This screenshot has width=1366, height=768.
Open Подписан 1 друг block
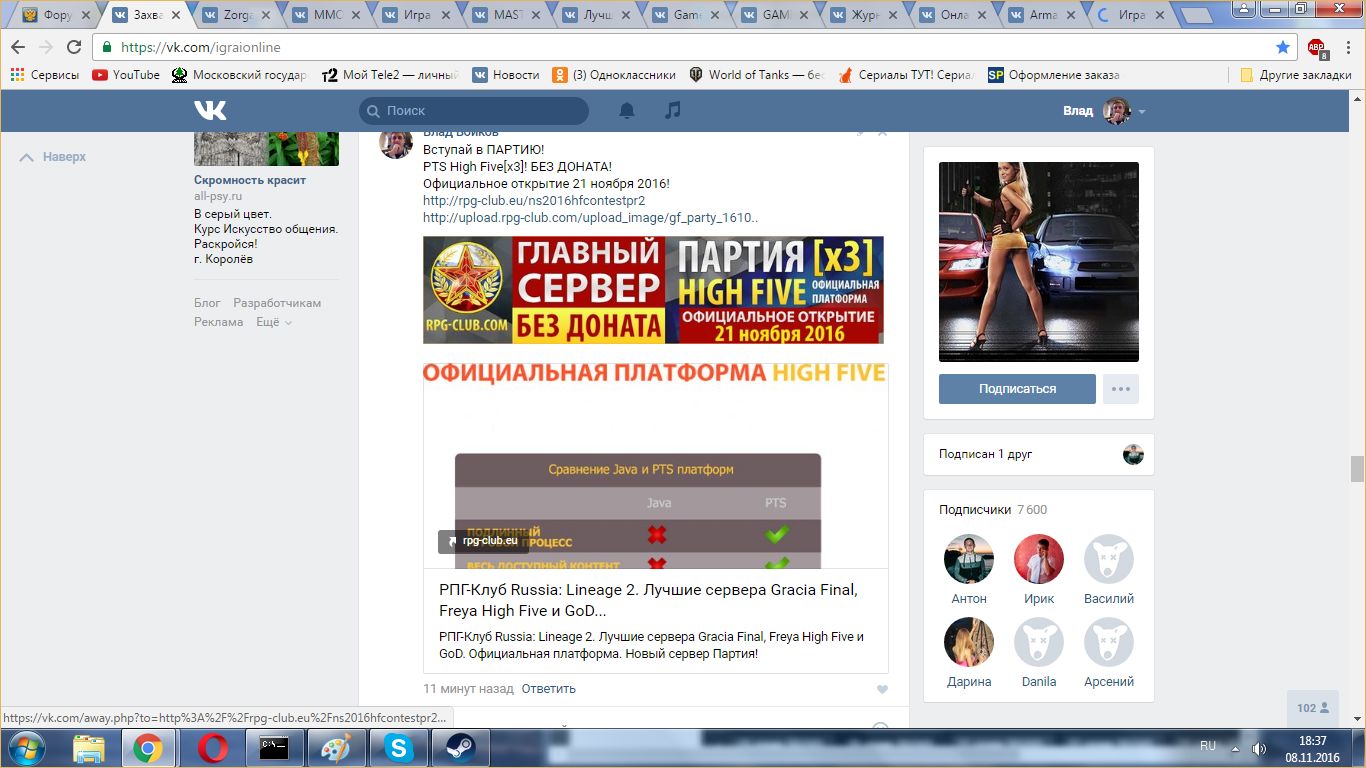coord(1039,454)
